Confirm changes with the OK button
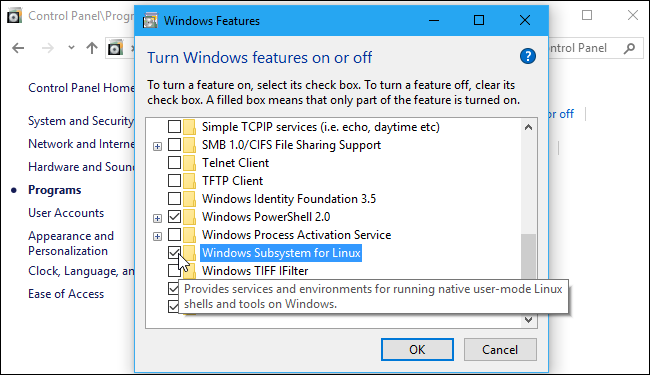 click(417, 350)
